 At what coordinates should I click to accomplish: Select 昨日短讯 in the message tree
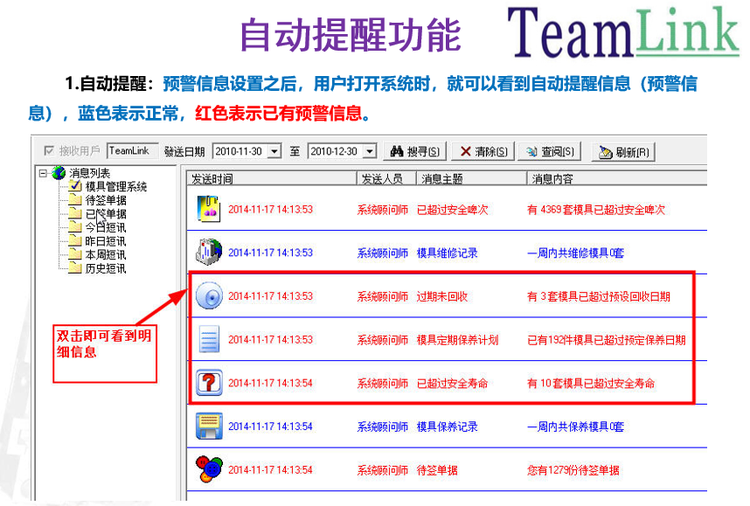click(106, 241)
